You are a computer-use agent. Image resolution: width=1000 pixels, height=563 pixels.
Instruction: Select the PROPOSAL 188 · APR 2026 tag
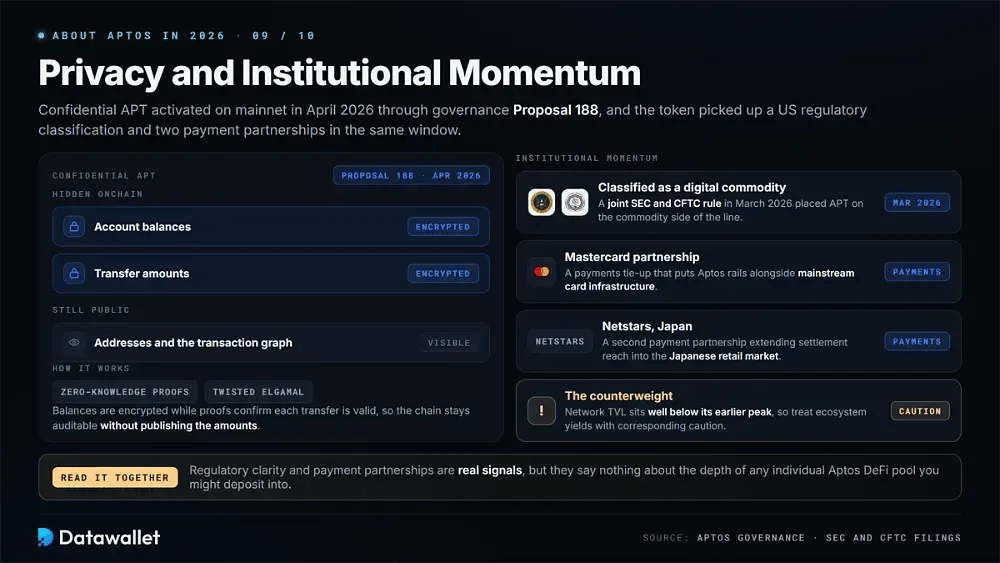pyautogui.click(x=411, y=175)
